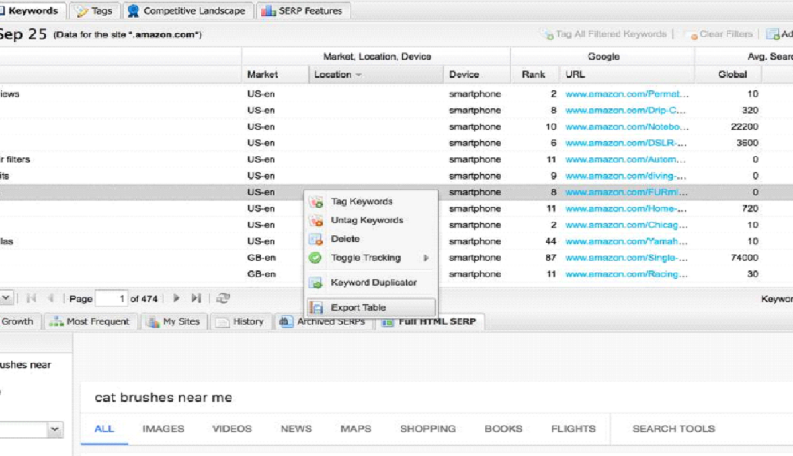Open www.amazon.com/Yamah... link
Viewport: 793px width, 456px height.
(x=627, y=242)
